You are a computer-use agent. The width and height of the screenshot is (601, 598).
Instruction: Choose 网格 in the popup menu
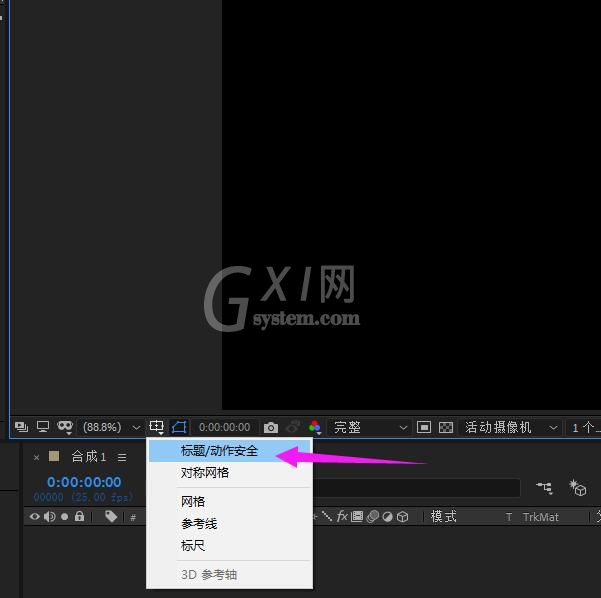229,502
